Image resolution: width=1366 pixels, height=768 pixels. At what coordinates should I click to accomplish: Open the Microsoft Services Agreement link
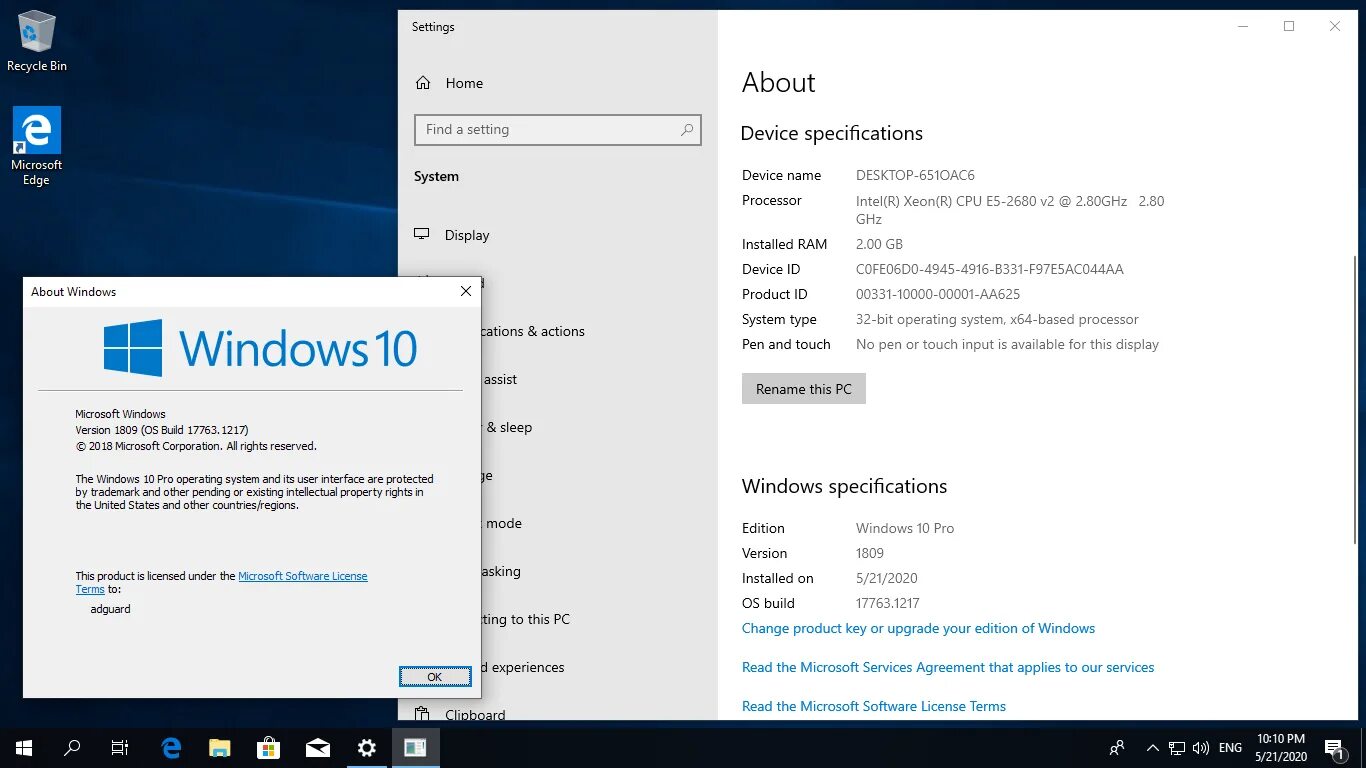(x=948, y=667)
